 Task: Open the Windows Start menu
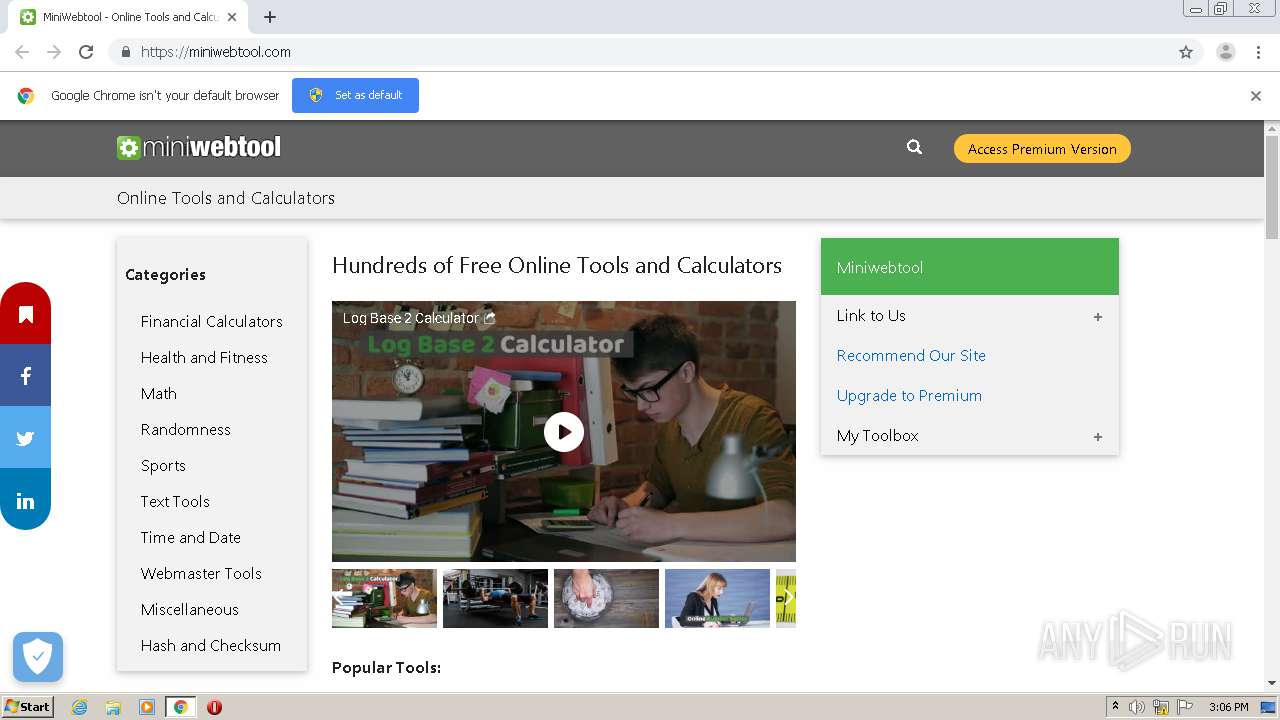pos(28,707)
